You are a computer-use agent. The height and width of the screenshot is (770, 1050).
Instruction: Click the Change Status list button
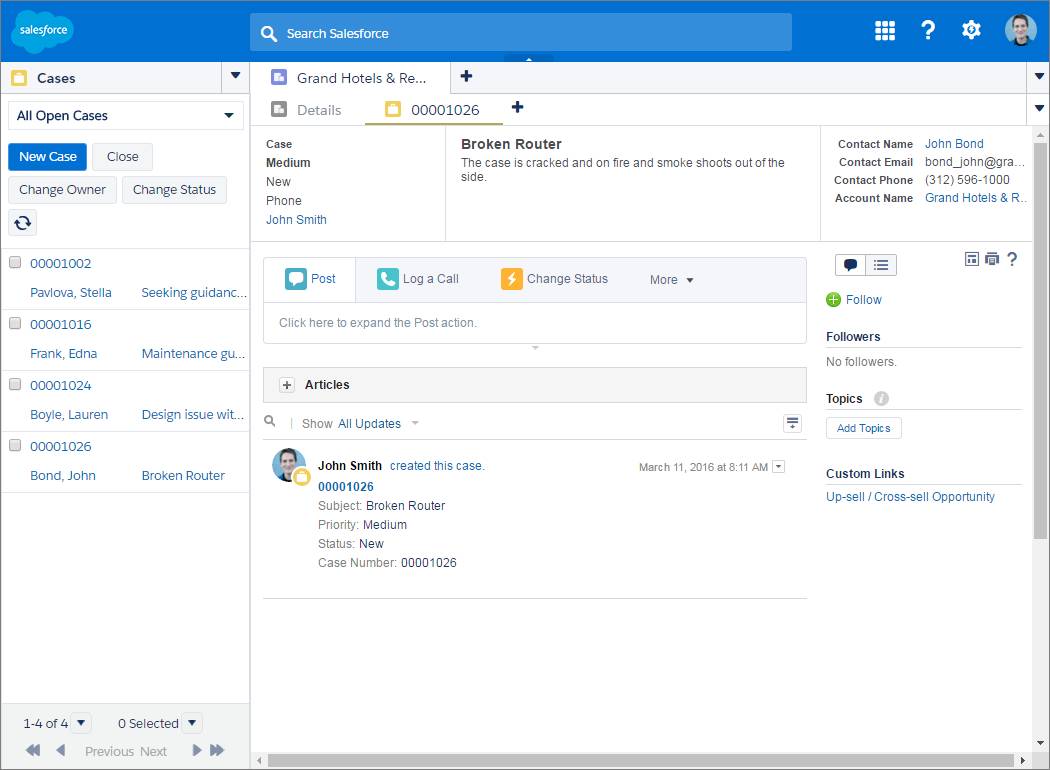[174, 189]
